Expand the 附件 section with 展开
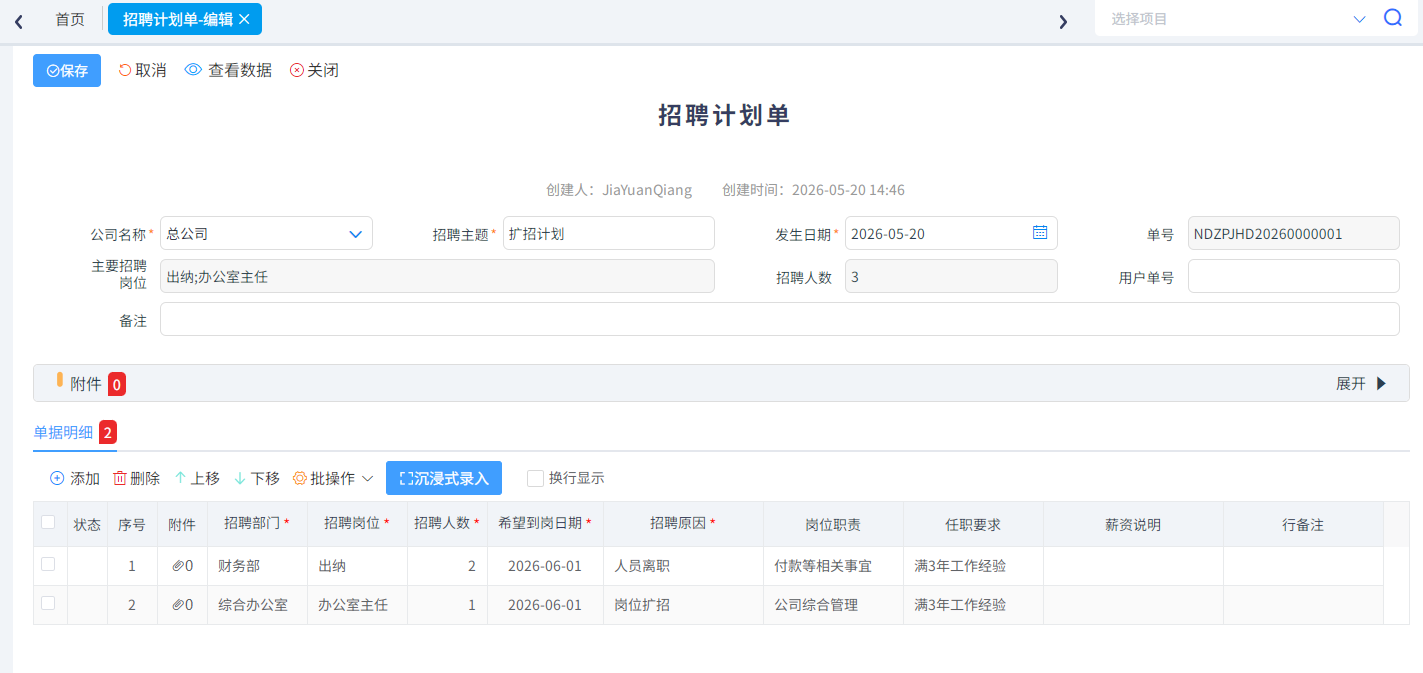 pyautogui.click(x=1361, y=383)
